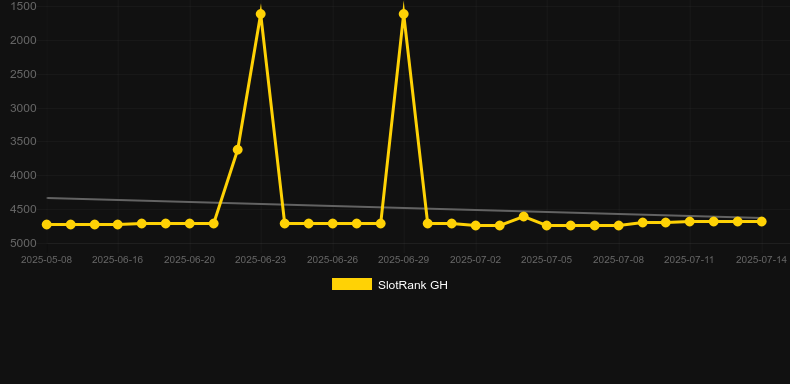Image resolution: width=790 pixels, height=384 pixels.
Task: Select the data point on 2025-07-02
Action: tap(475, 225)
